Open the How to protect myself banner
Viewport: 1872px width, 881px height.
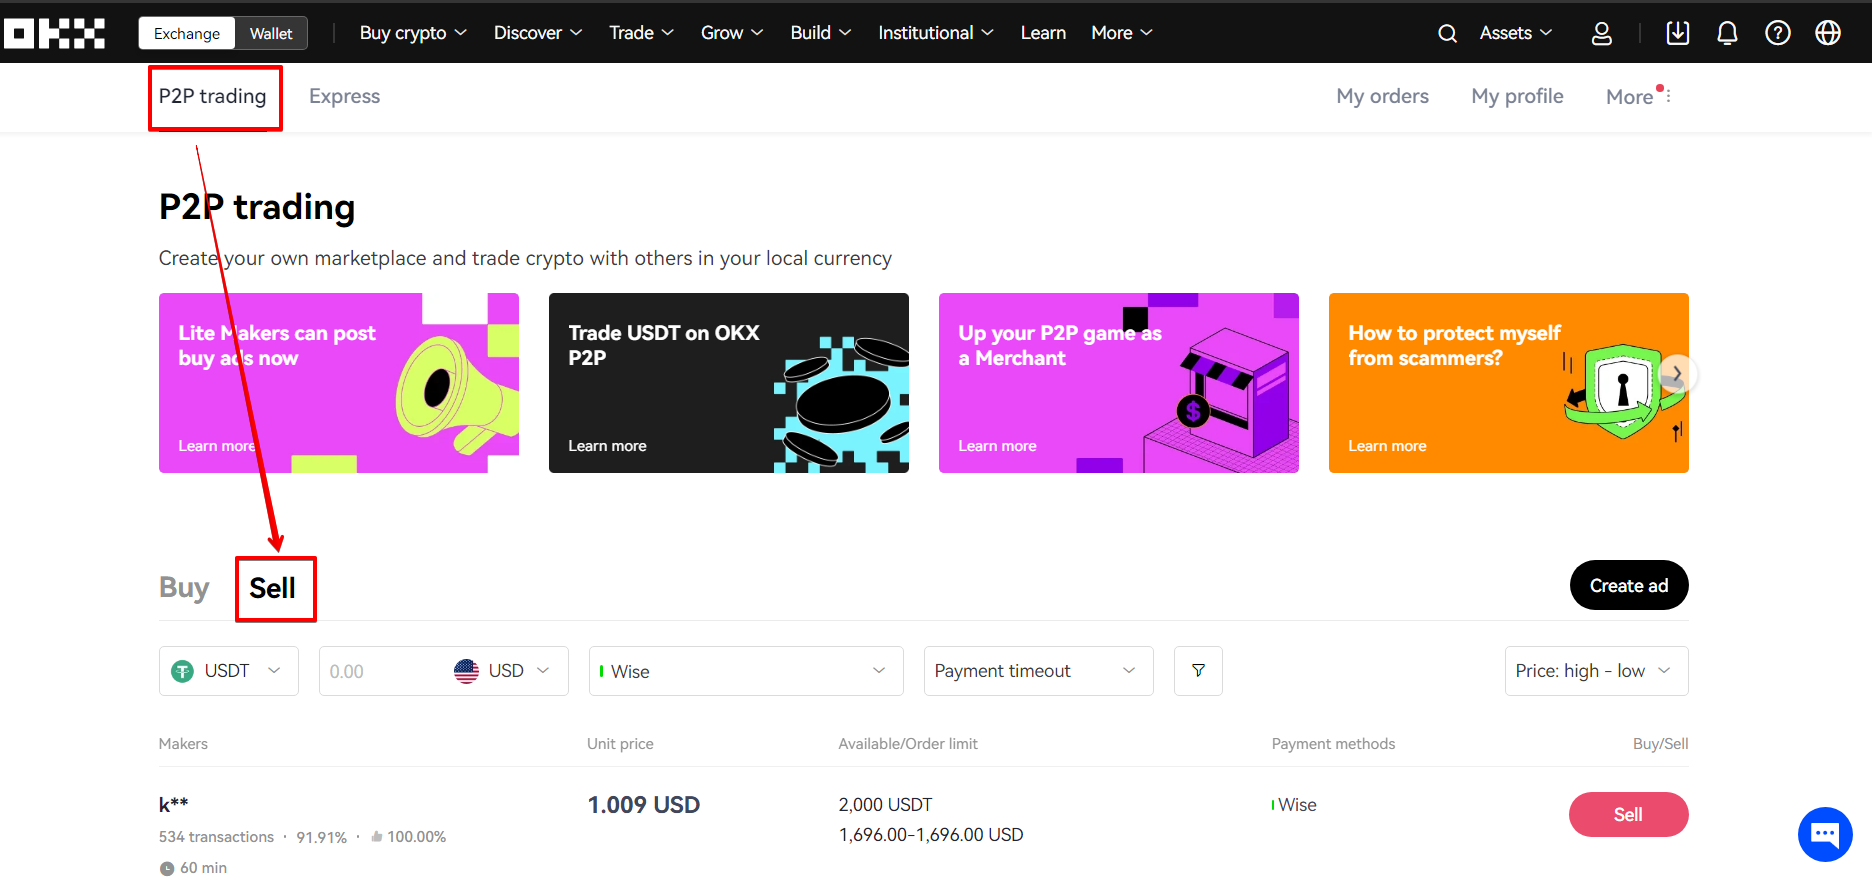coord(1509,383)
